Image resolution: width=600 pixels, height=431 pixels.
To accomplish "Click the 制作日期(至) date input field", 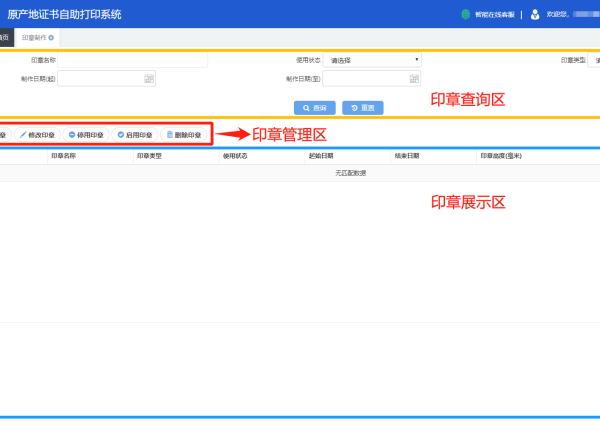I will tap(372, 79).
